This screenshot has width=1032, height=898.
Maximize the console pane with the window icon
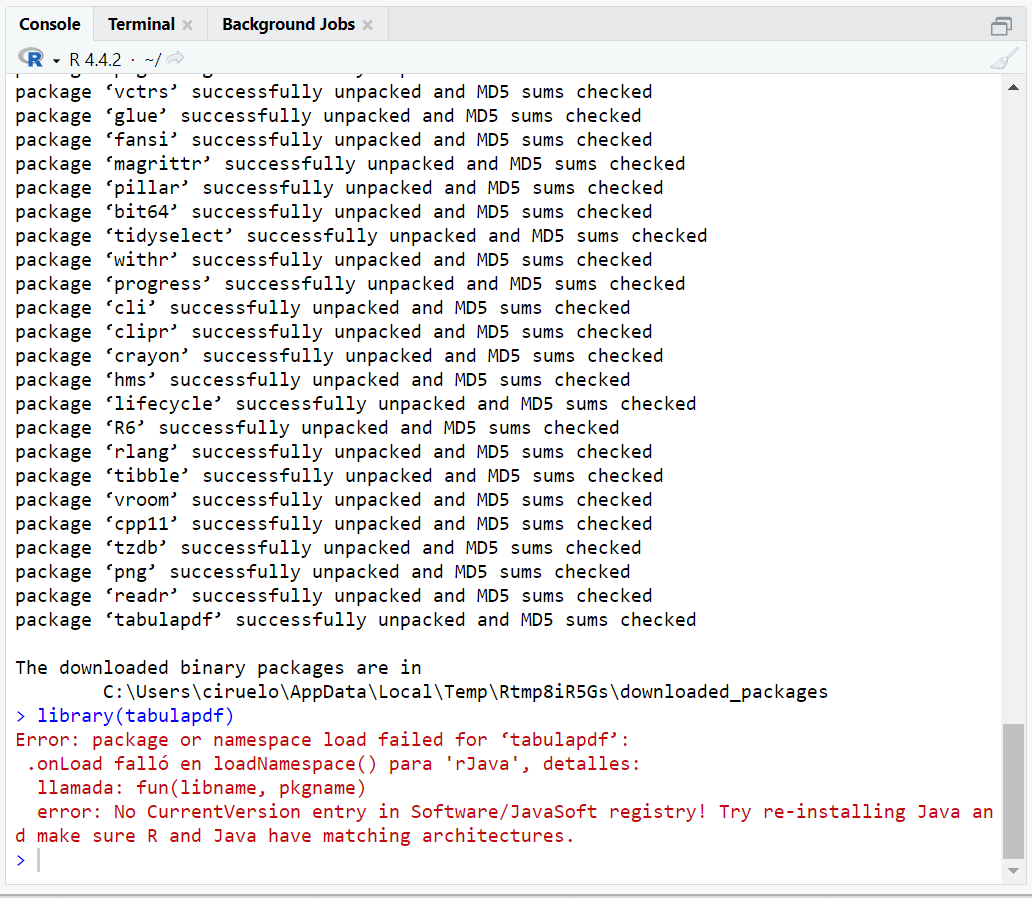(x=1001, y=25)
